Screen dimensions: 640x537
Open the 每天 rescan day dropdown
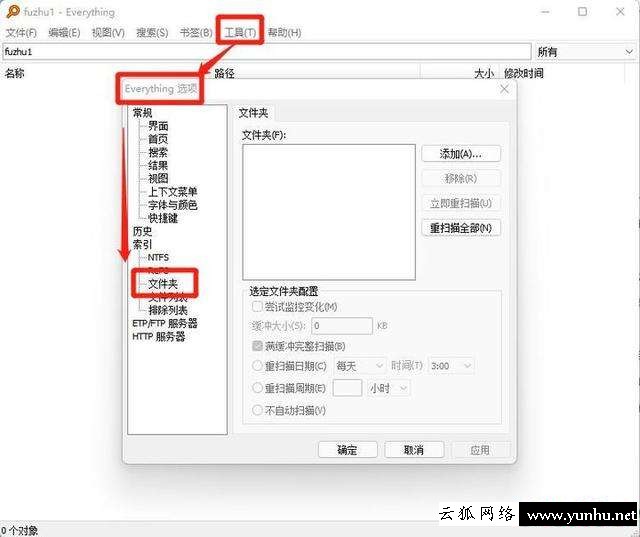360,366
